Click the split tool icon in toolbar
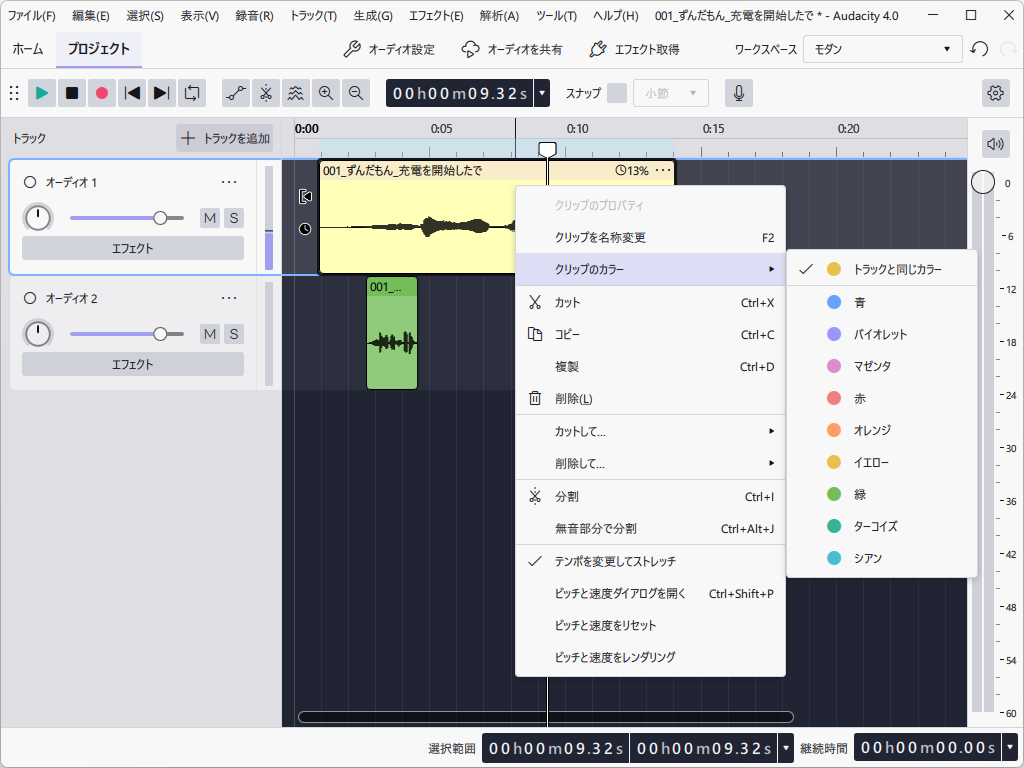This screenshot has height=768, width=1024. (266, 93)
